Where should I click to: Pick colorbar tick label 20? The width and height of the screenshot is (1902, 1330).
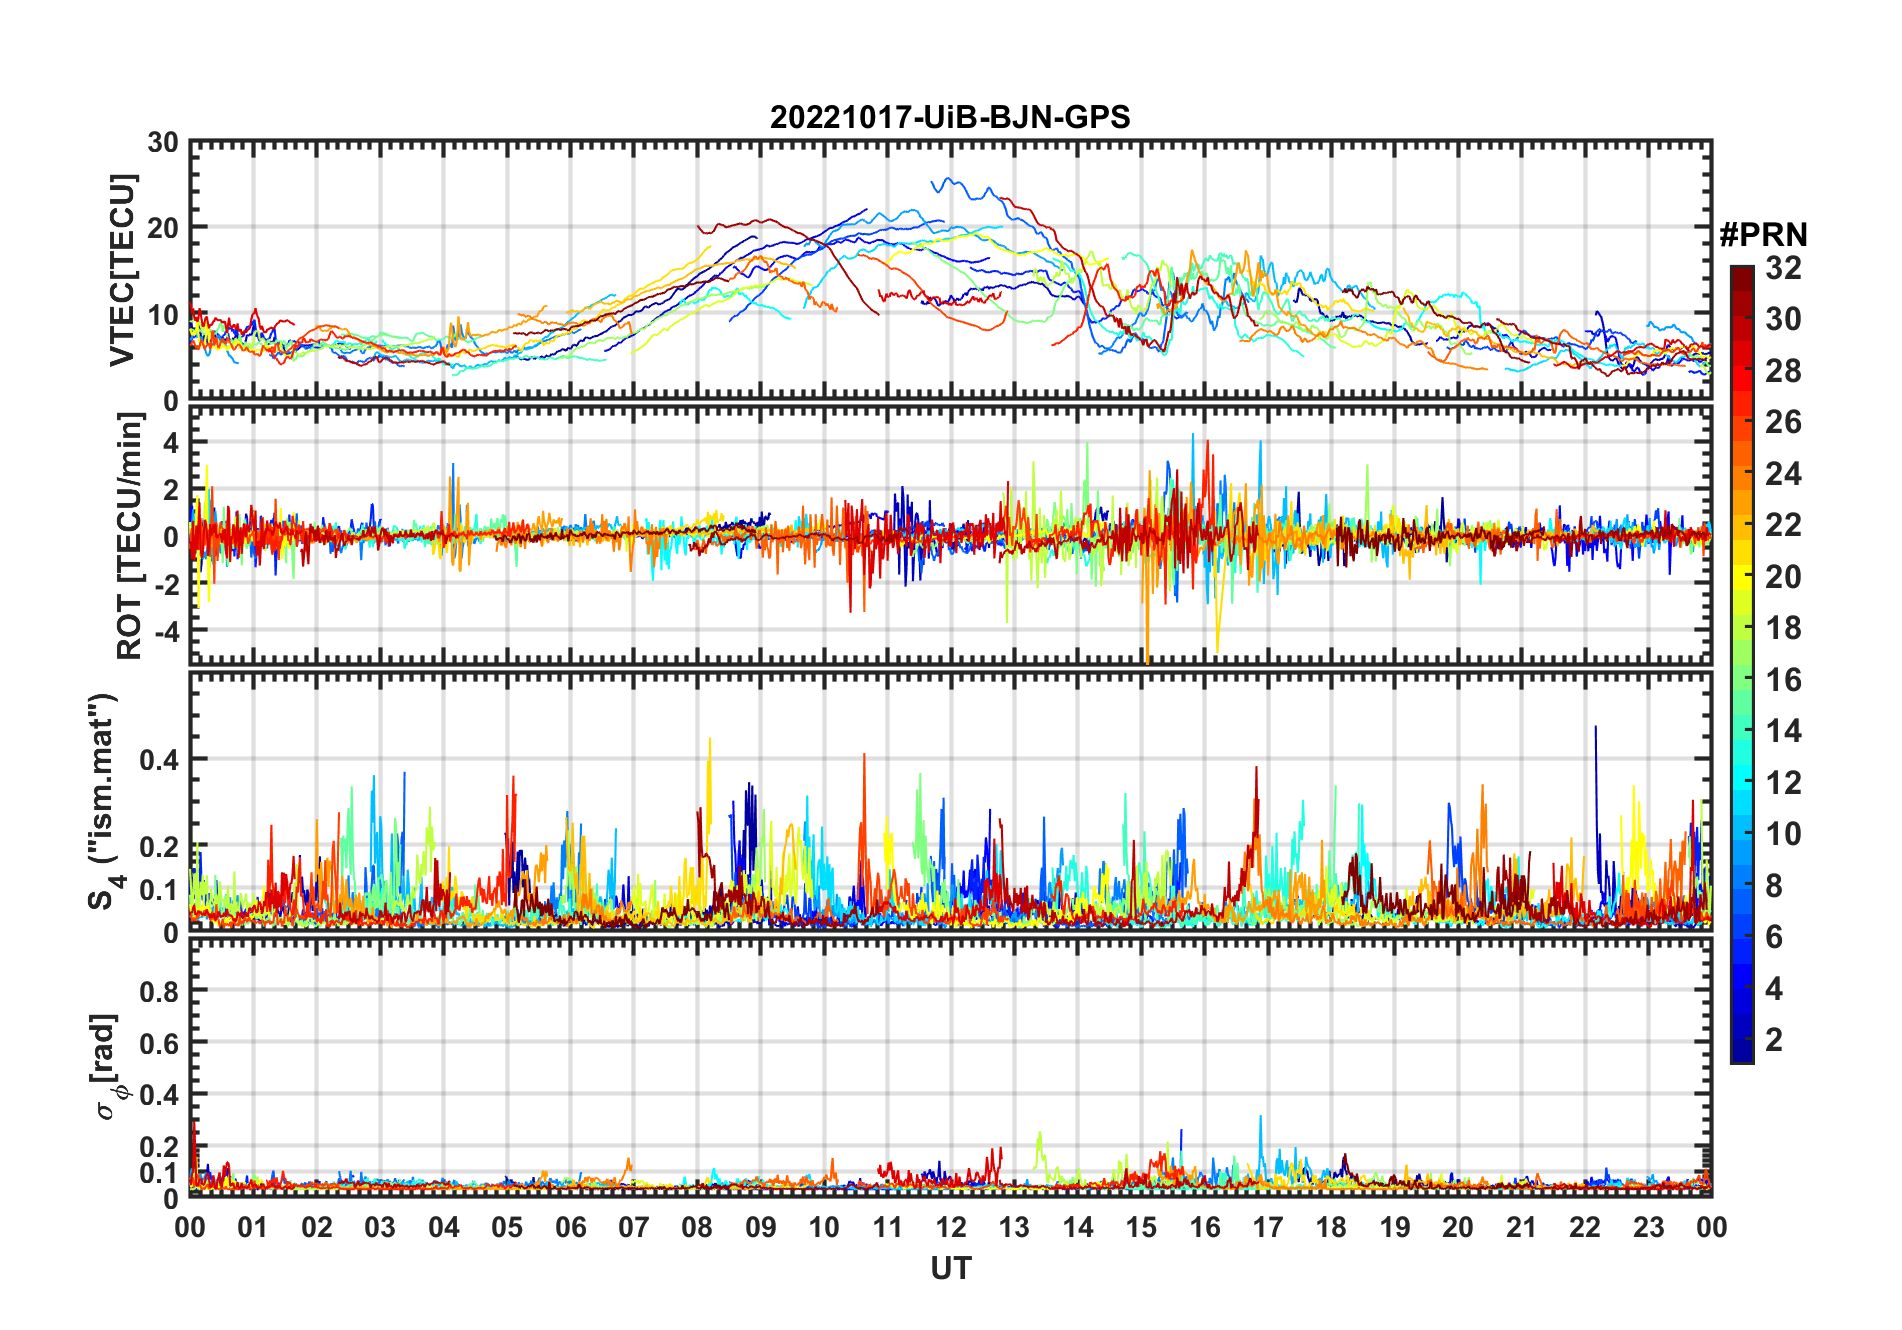point(1783,577)
